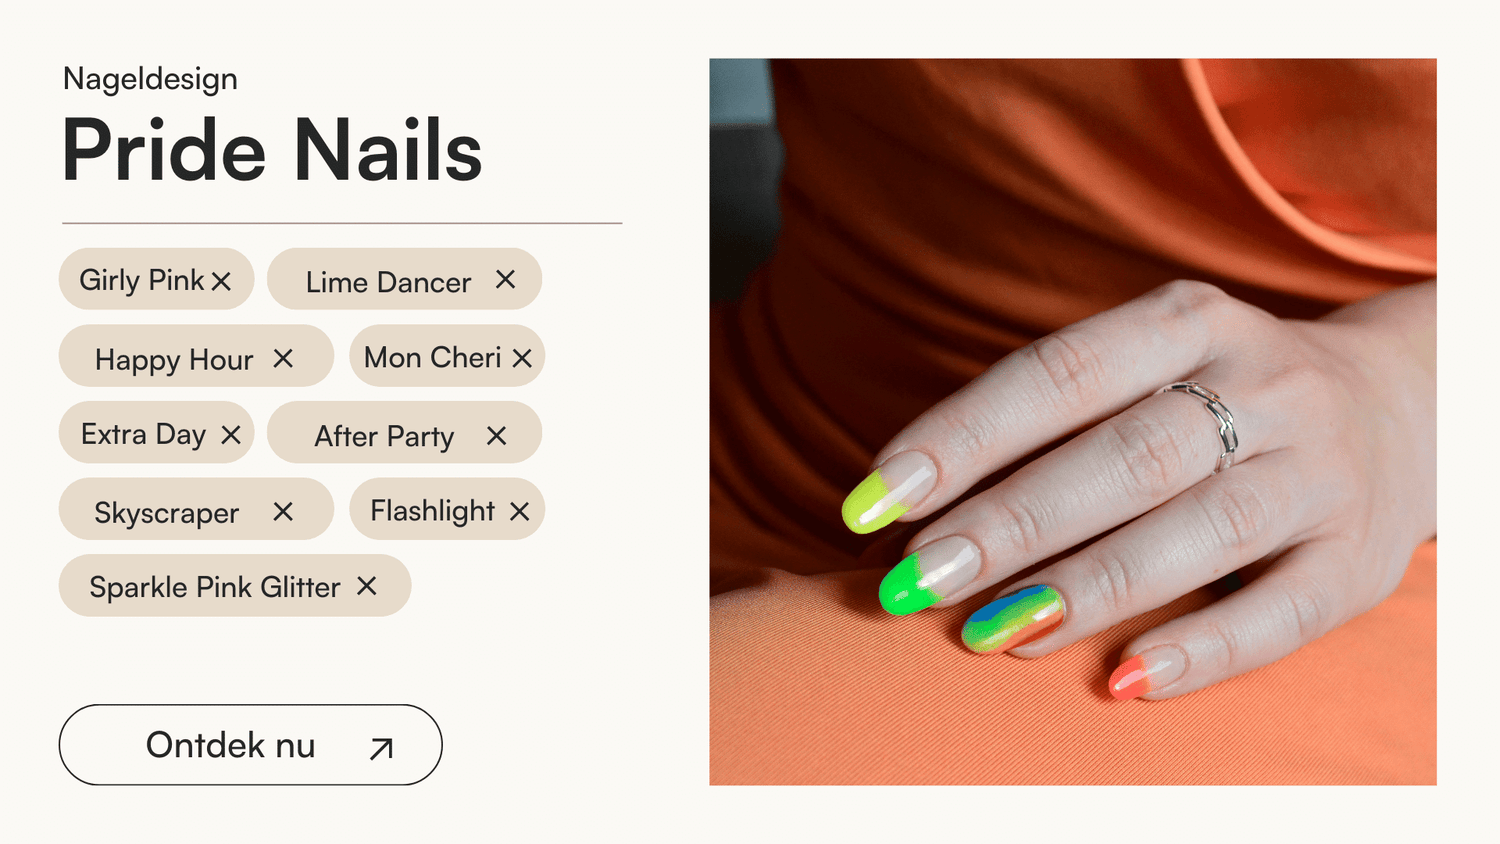Open the pride nails photo
Screen dimensions: 1500x844
(1073, 422)
